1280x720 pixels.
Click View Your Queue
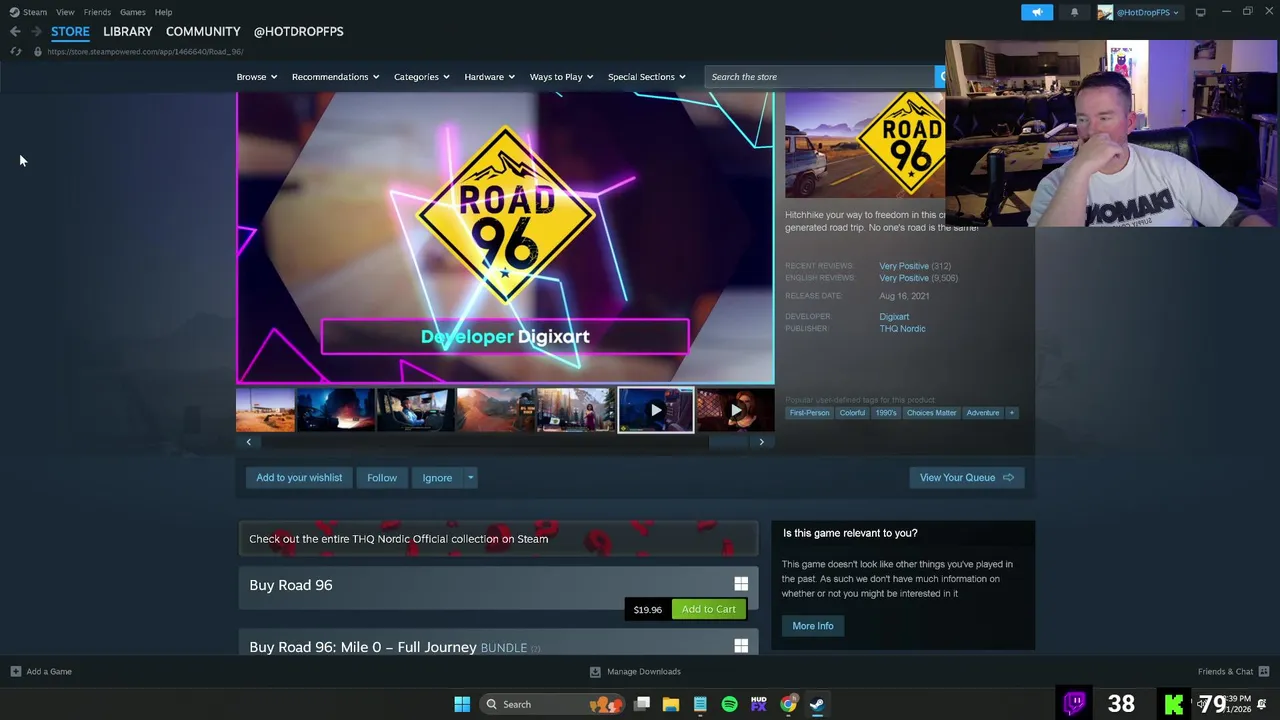pos(966,478)
